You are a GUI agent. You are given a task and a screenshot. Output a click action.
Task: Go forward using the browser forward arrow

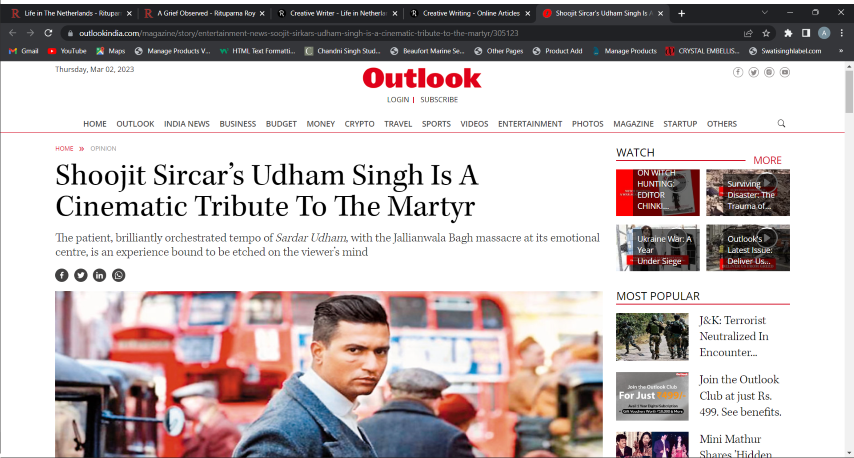pos(30,33)
